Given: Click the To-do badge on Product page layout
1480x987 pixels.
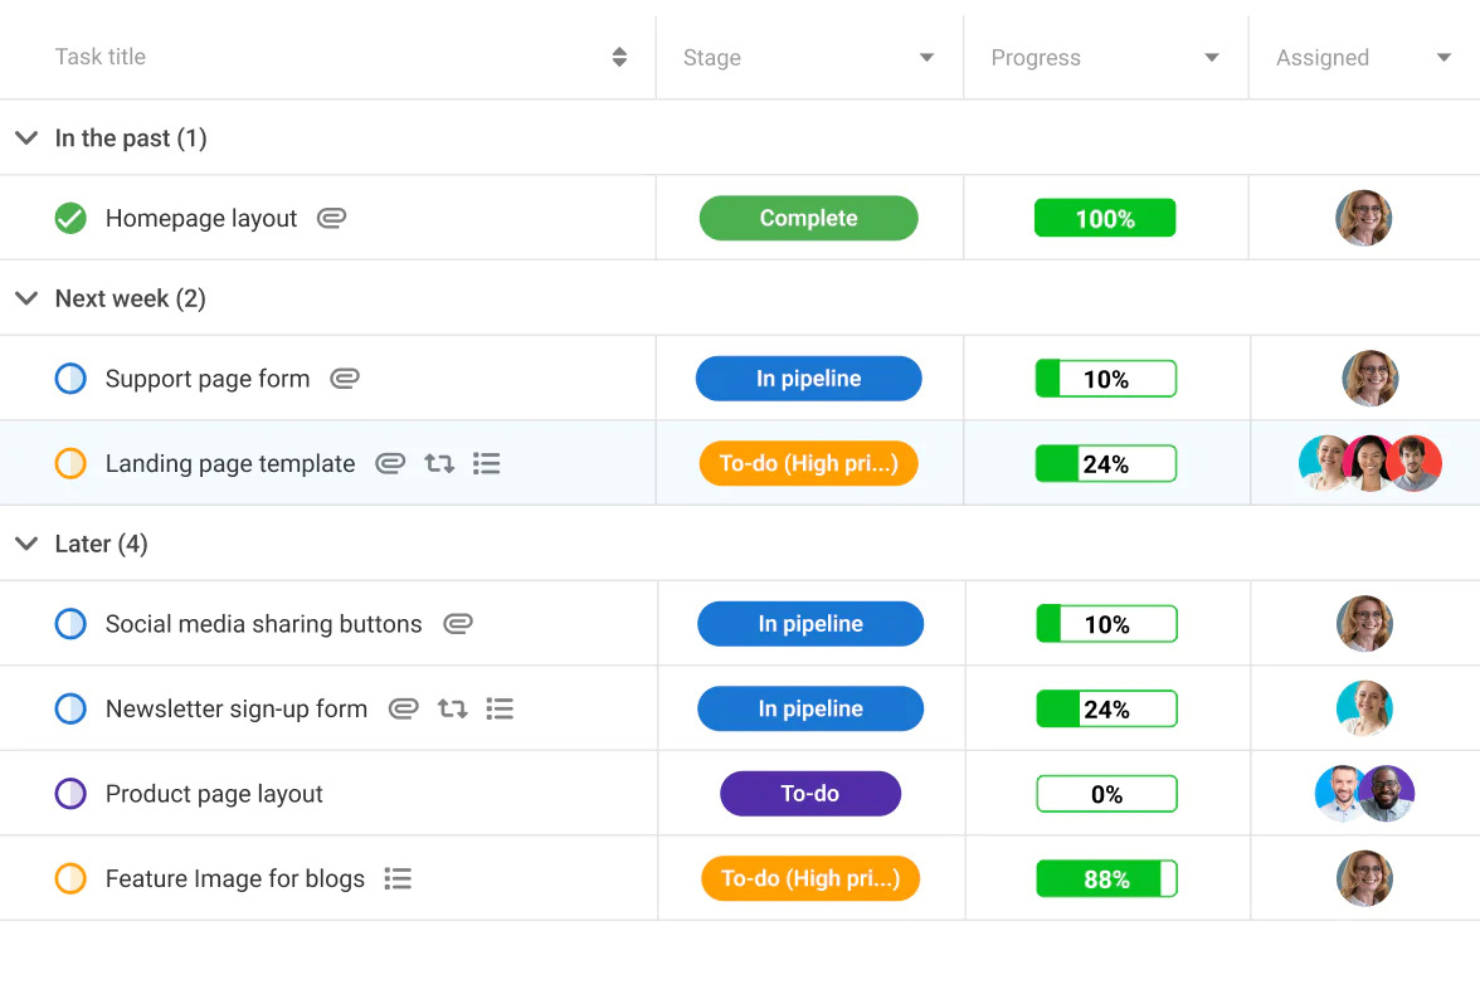Looking at the screenshot, I should click(810, 793).
